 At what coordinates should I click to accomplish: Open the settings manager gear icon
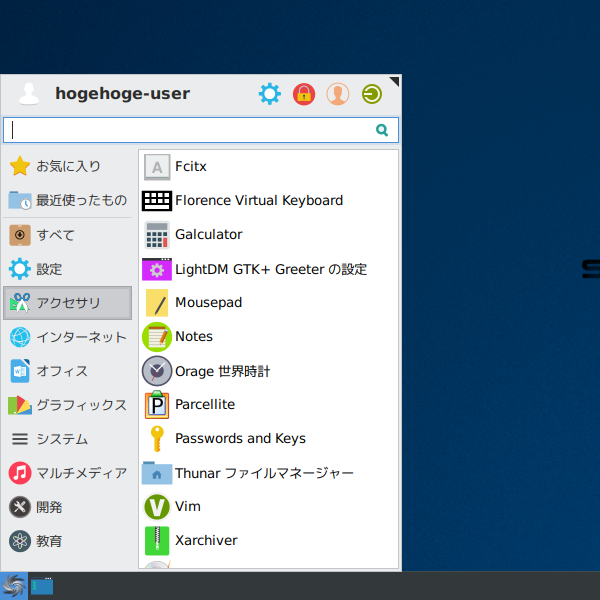coord(269,94)
